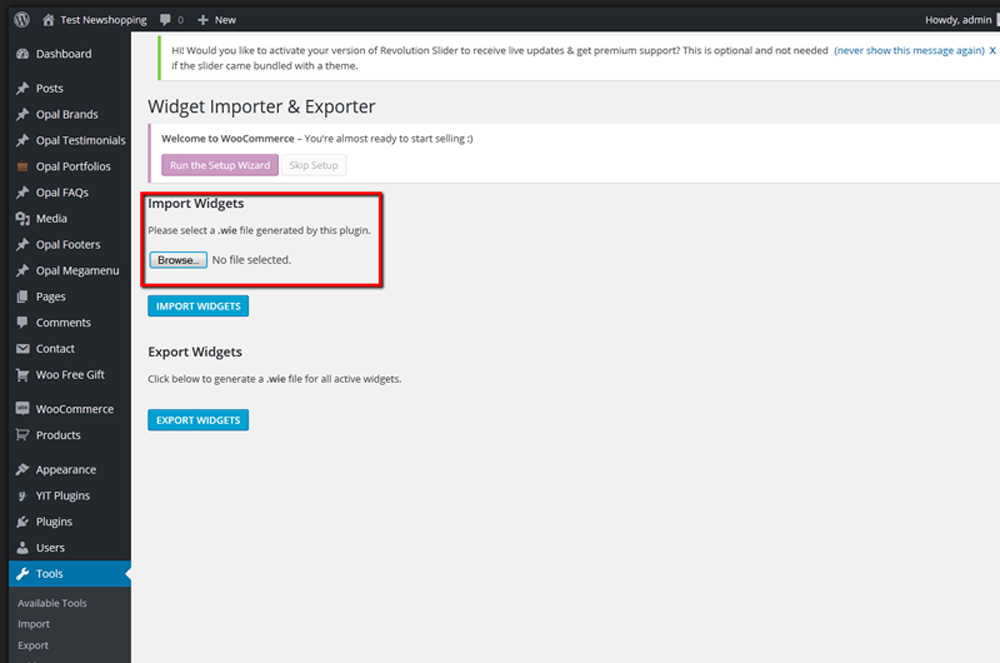This screenshot has height=663, width=1000.
Task: Click Import under Tools submenu
Action: (x=33, y=624)
